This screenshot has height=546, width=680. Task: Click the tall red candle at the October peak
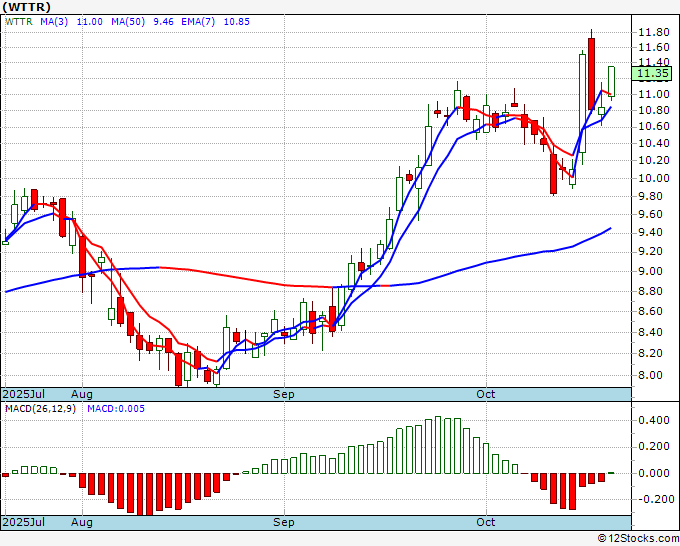click(592, 70)
